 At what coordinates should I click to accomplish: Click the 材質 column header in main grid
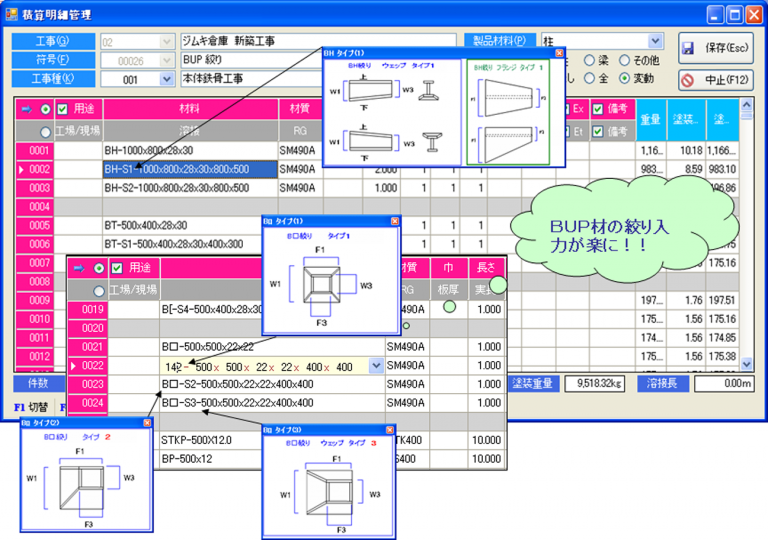pyautogui.click(x=300, y=109)
